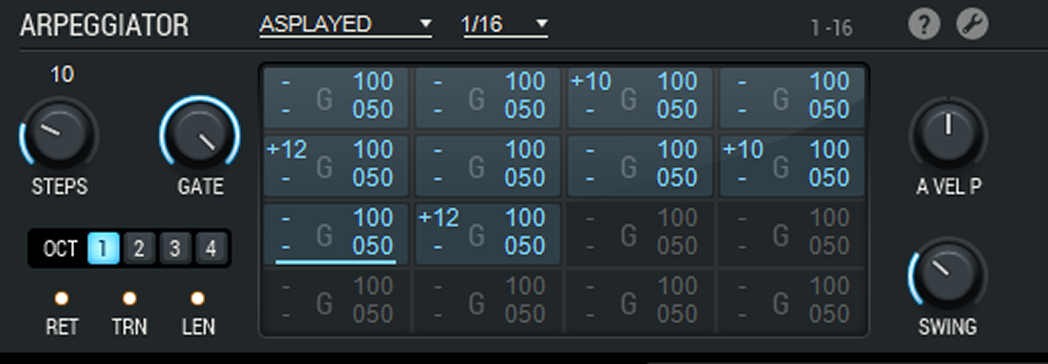The image size is (1048, 364).
Task: Toggle the G glide in step 2
Action: [476, 99]
